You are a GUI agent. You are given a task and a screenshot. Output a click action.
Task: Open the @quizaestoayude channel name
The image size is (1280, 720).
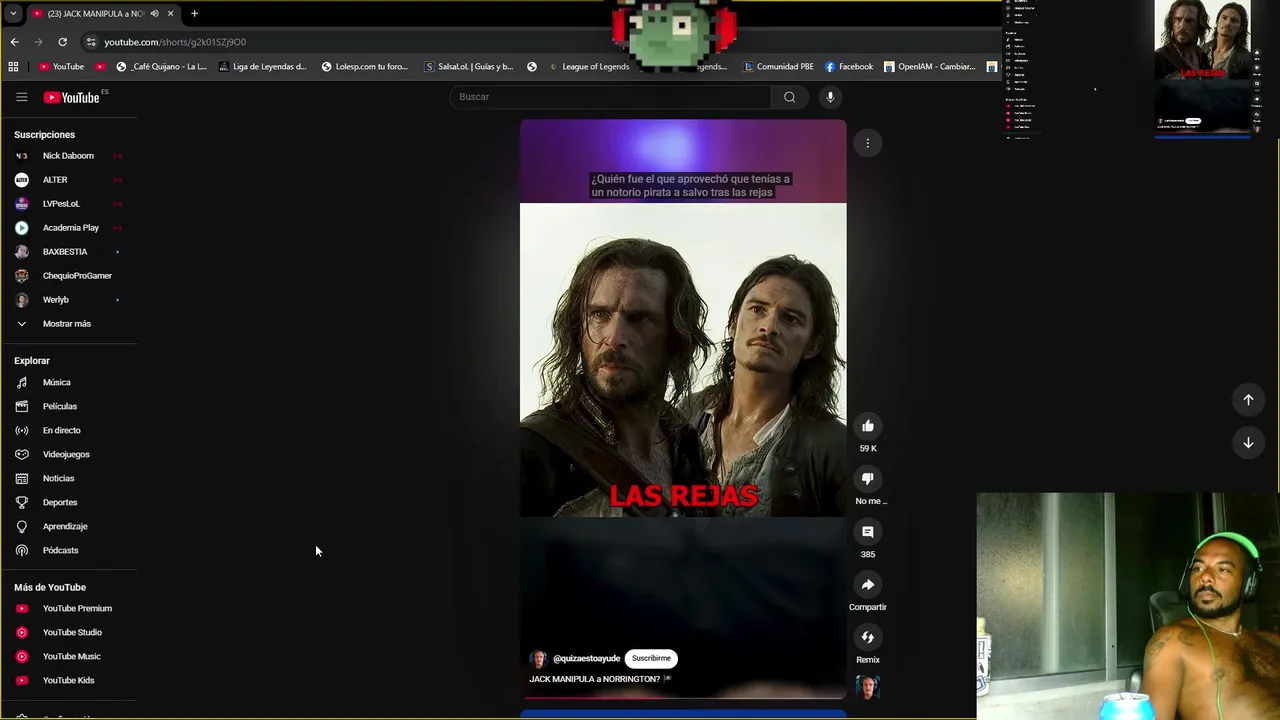point(586,659)
